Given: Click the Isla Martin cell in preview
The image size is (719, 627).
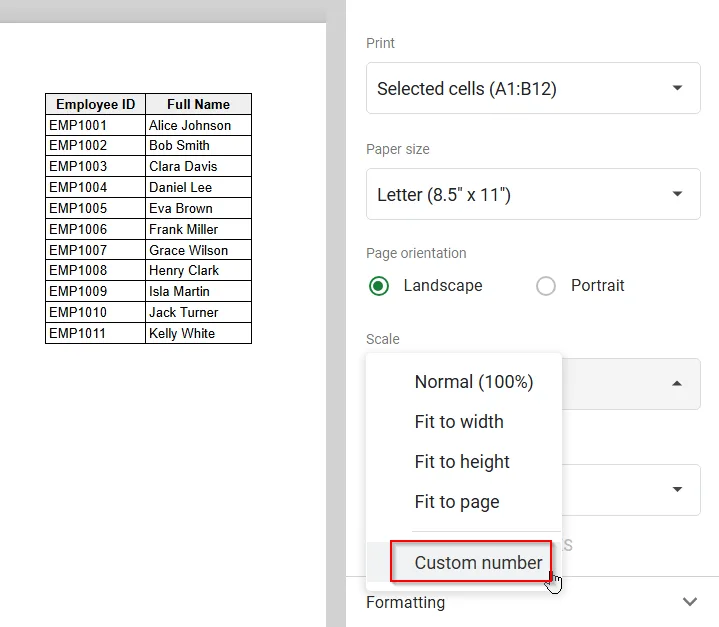Looking at the screenshot, I should [199, 291].
